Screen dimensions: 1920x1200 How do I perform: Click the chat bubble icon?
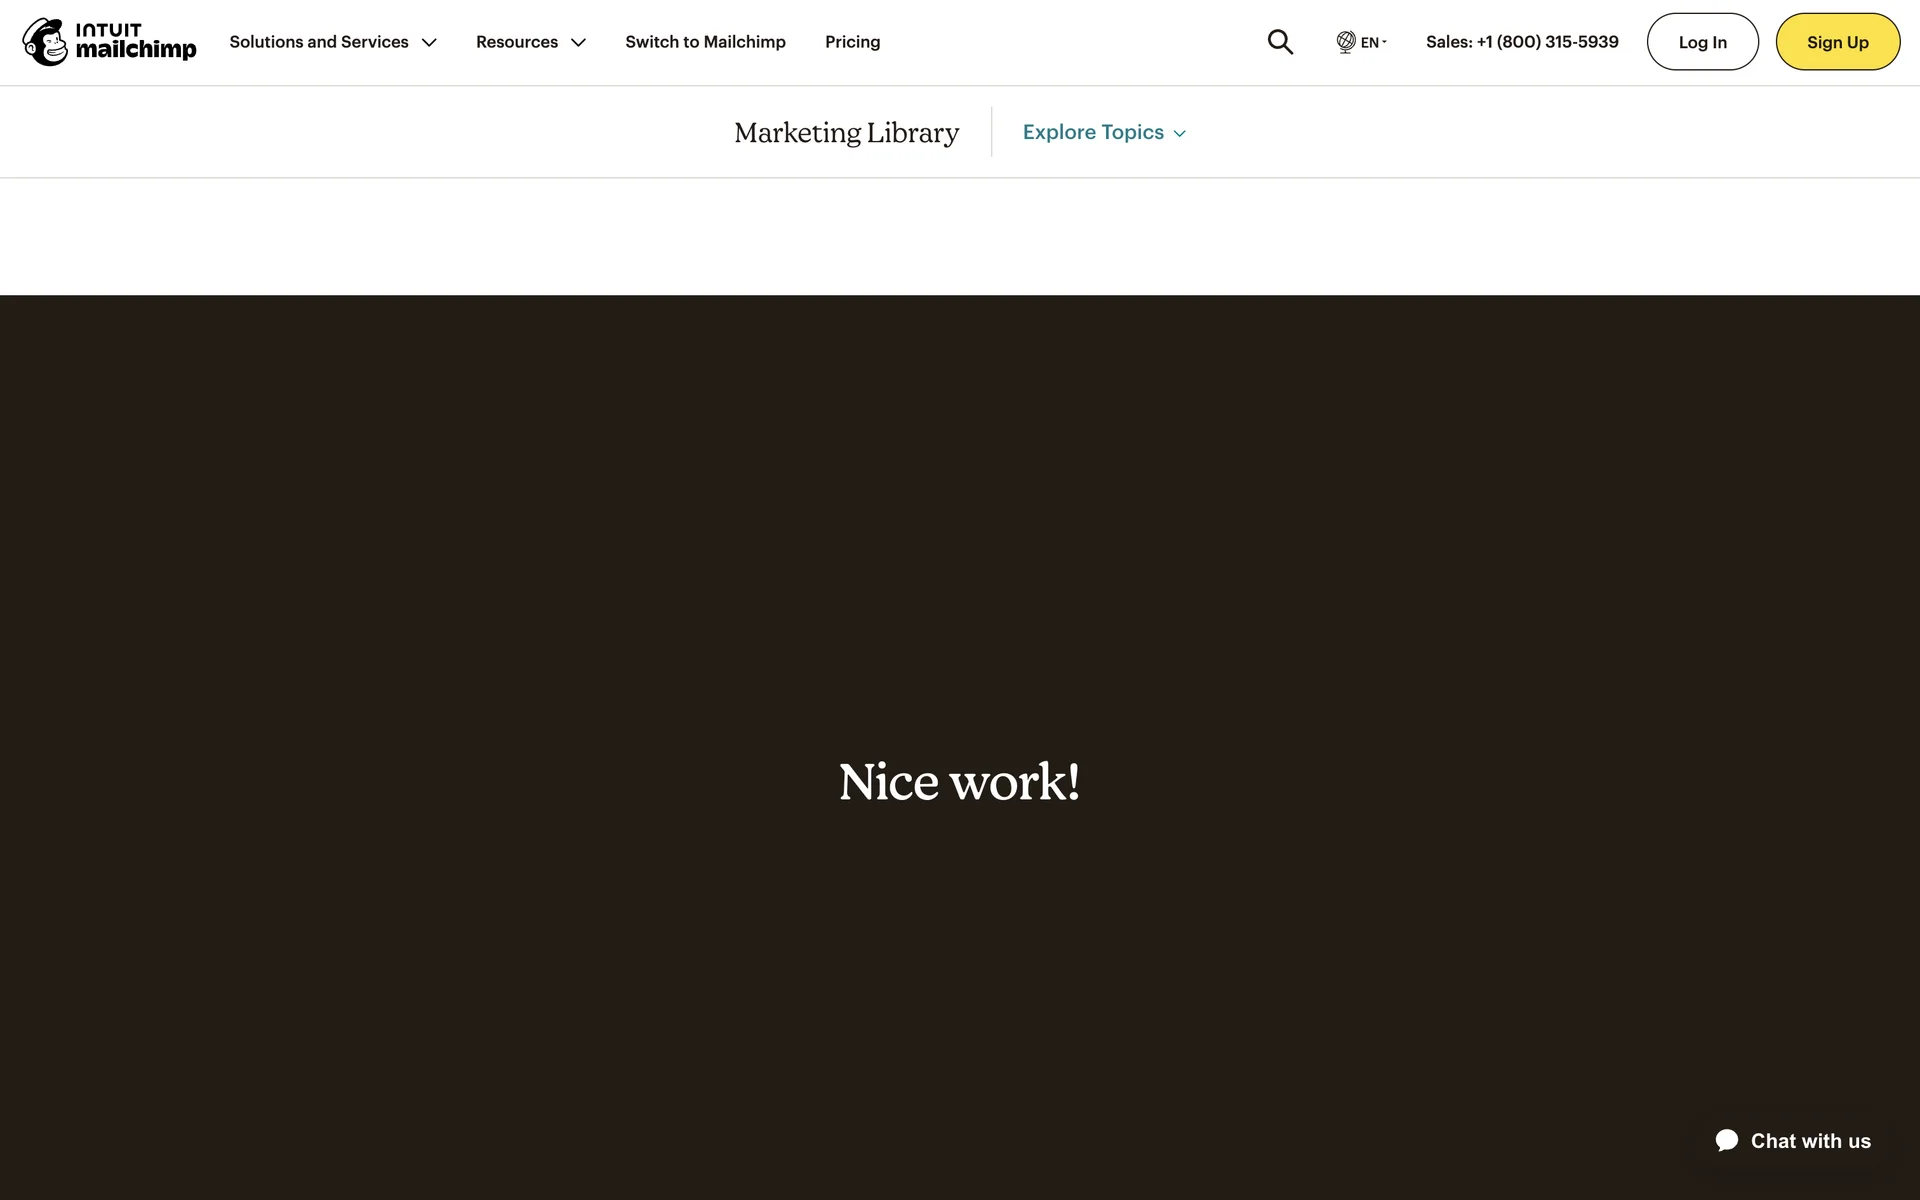(x=1727, y=1141)
